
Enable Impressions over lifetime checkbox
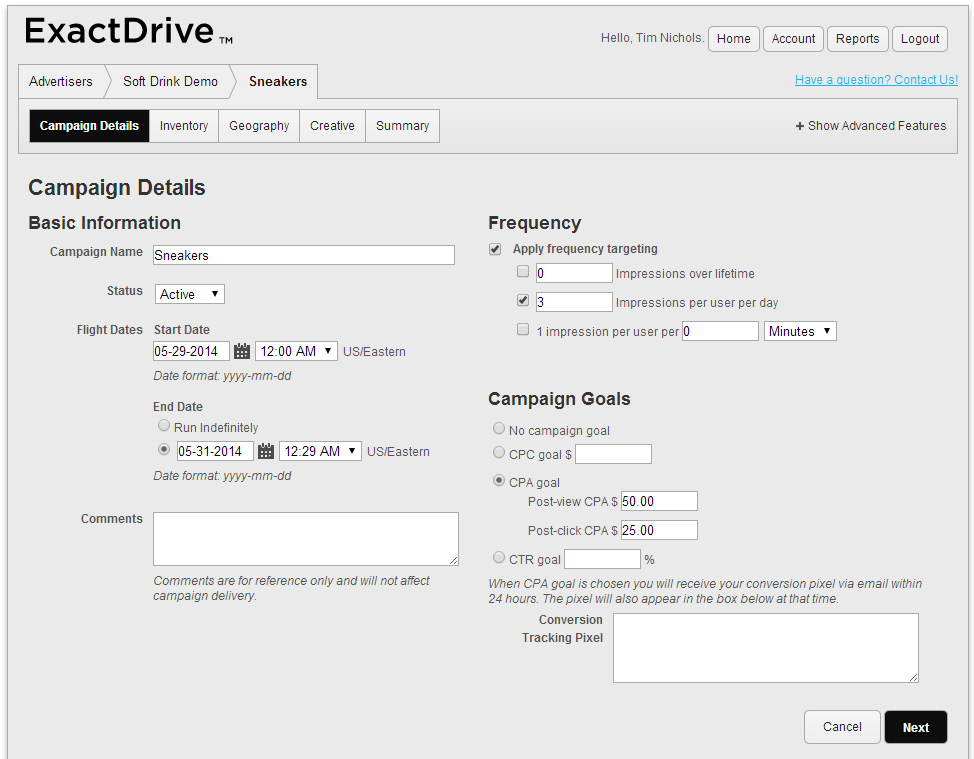523,271
